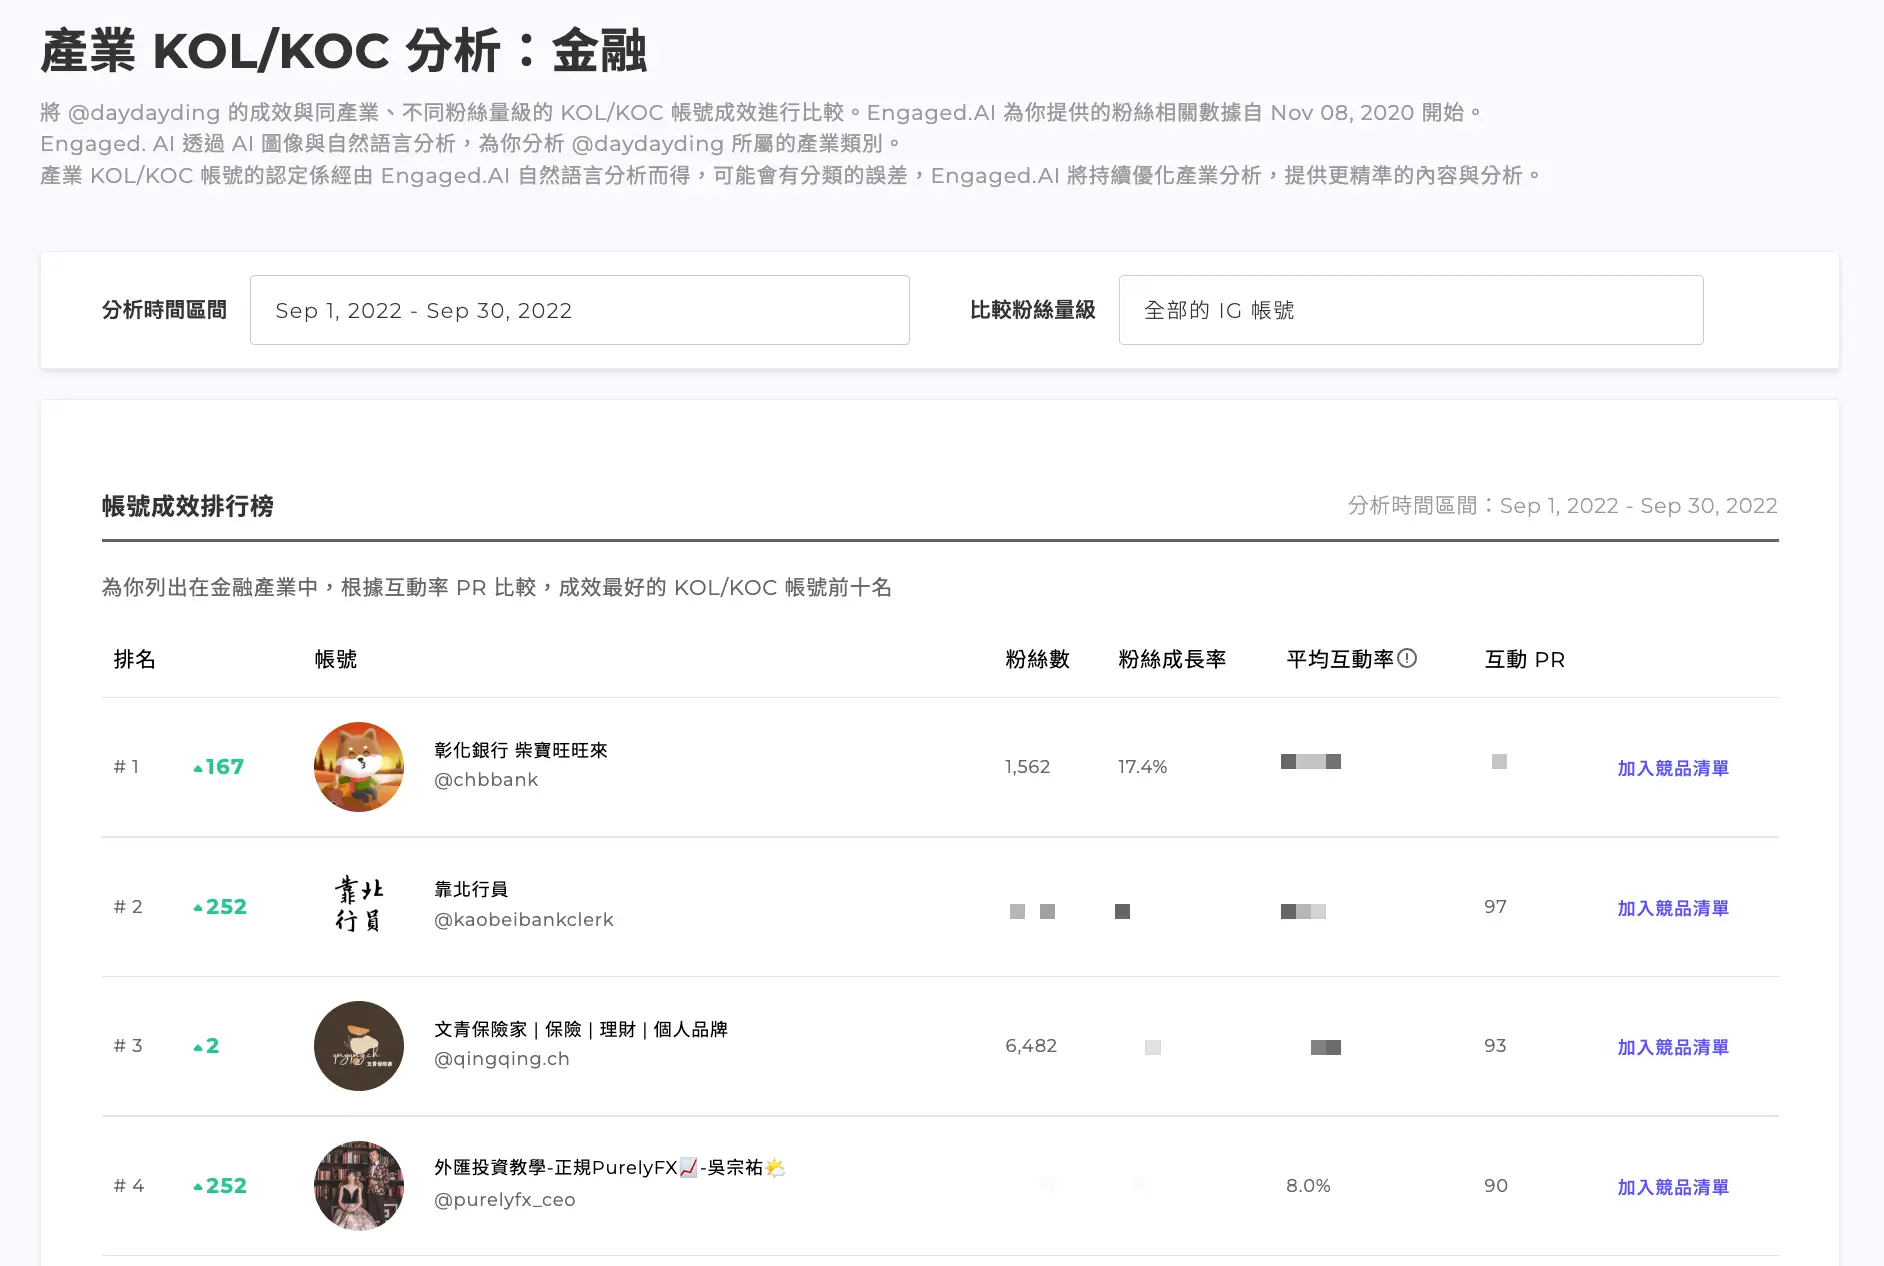Click the 互動 PR value 97
The width and height of the screenshot is (1884, 1266).
tap(1495, 907)
